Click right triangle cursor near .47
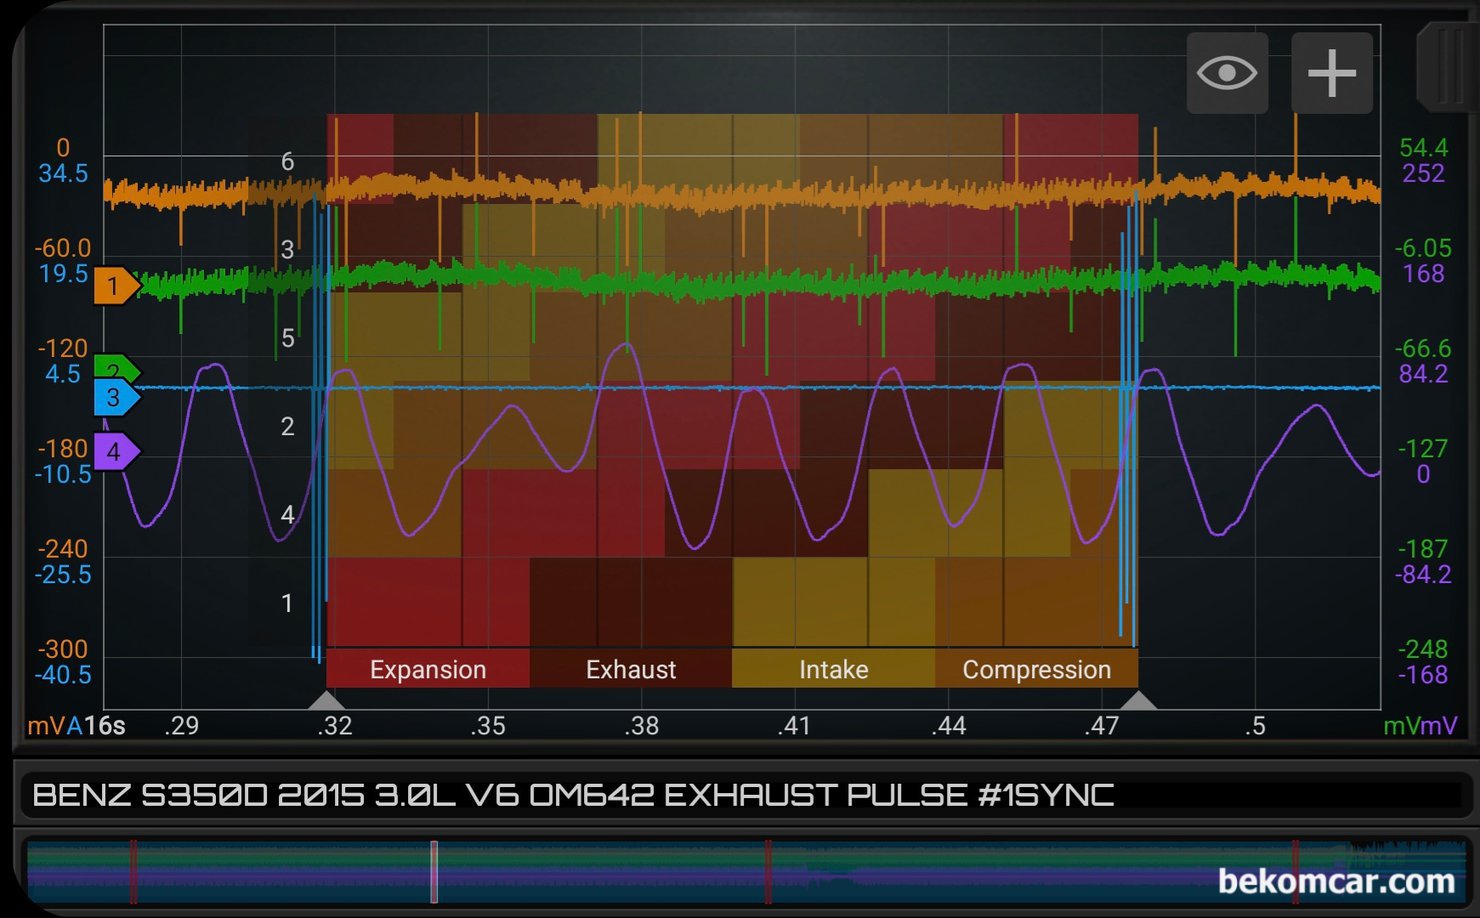Image resolution: width=1480 pixels, height=918 pixels. click(1138, 699)
